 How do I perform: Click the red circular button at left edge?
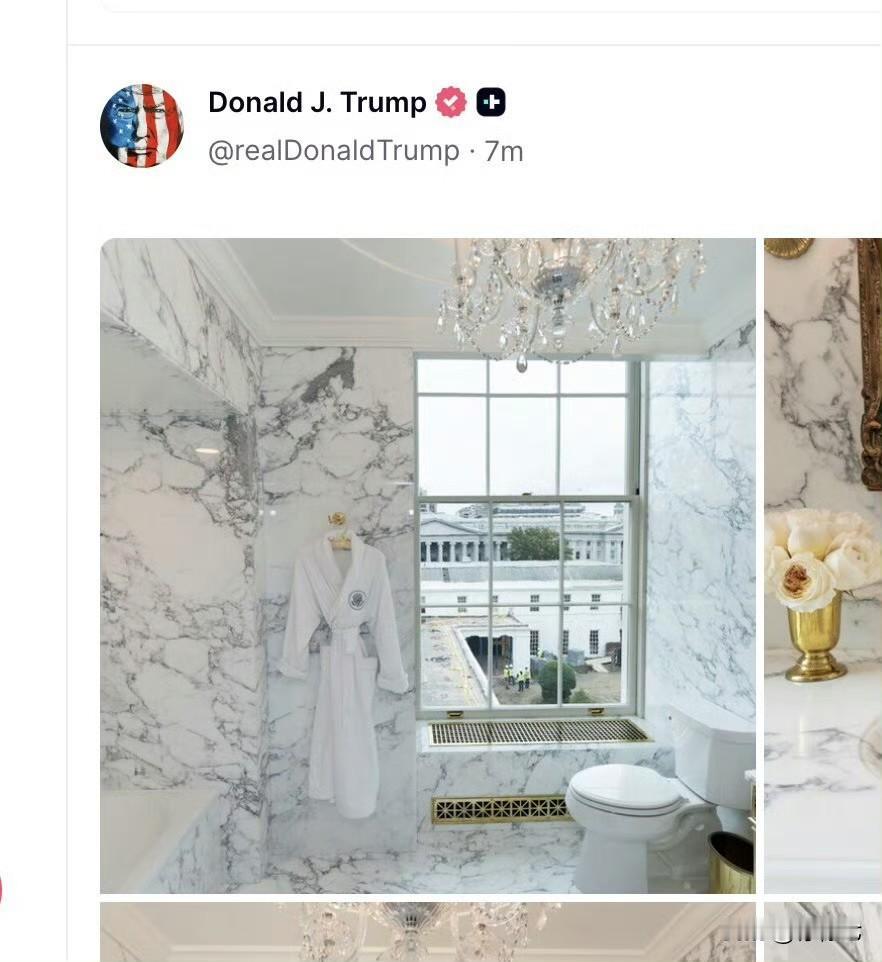(1, 891)
